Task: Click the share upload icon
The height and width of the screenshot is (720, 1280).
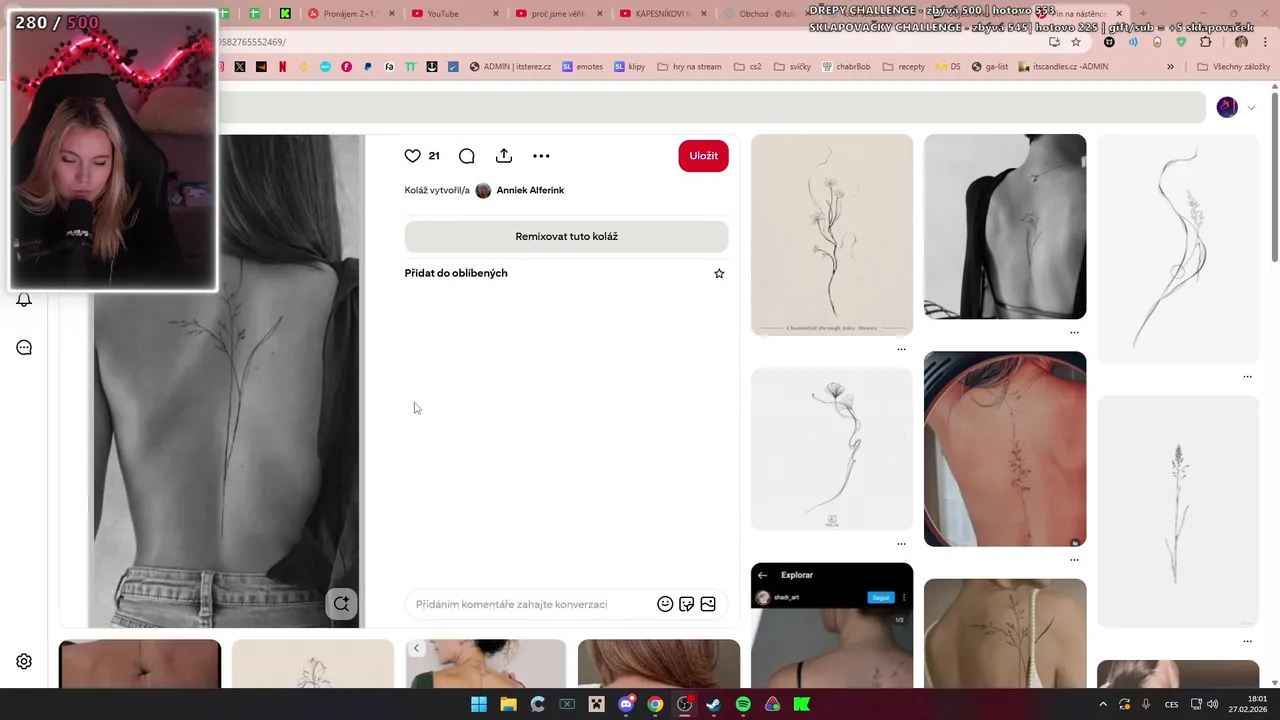Action: coord(504,156)
